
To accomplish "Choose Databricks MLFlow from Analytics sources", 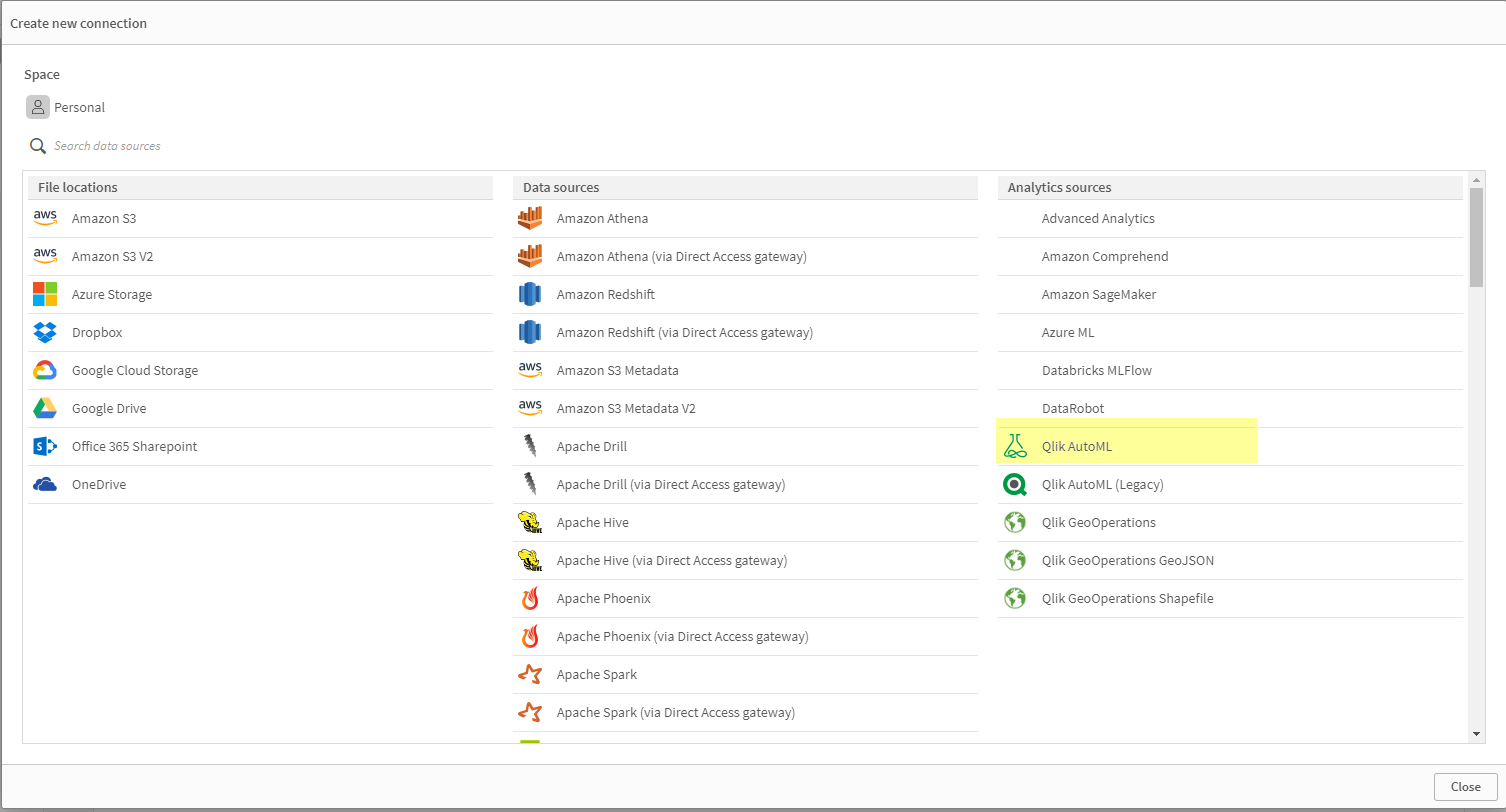I will pyautogui.click(x=1098, y=370).
